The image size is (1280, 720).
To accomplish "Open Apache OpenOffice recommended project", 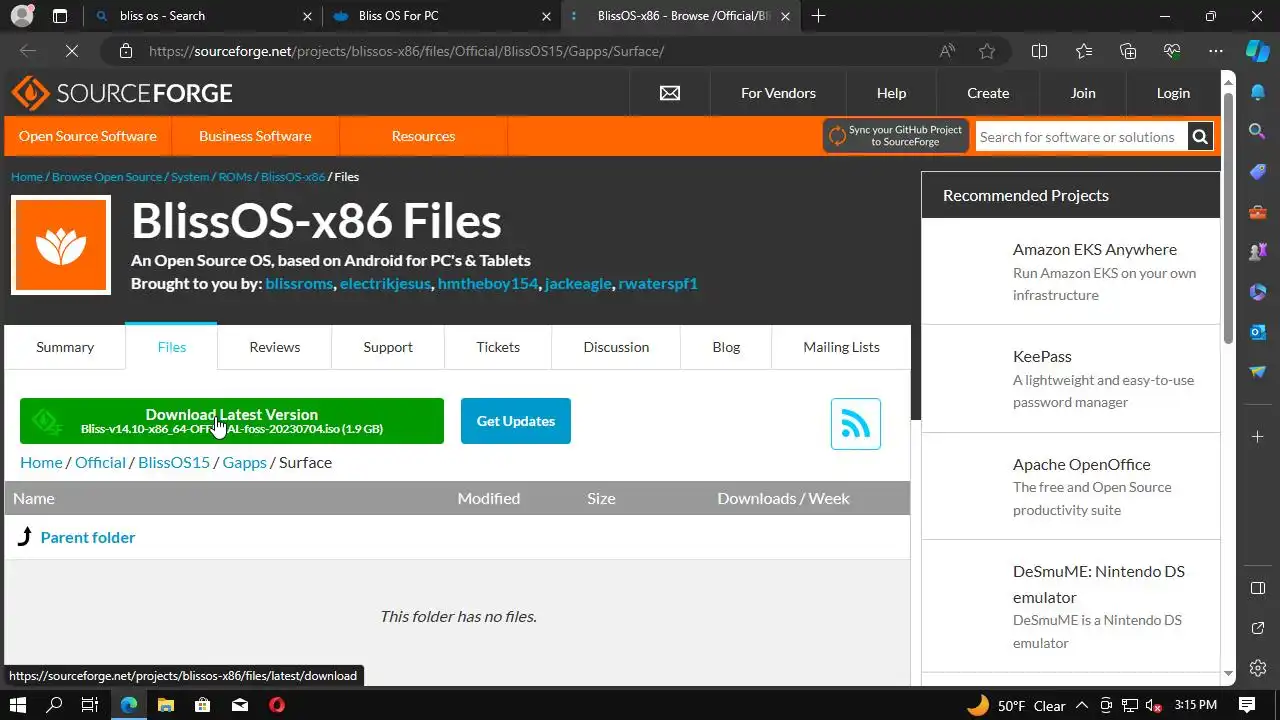I will click(1082, 464).
